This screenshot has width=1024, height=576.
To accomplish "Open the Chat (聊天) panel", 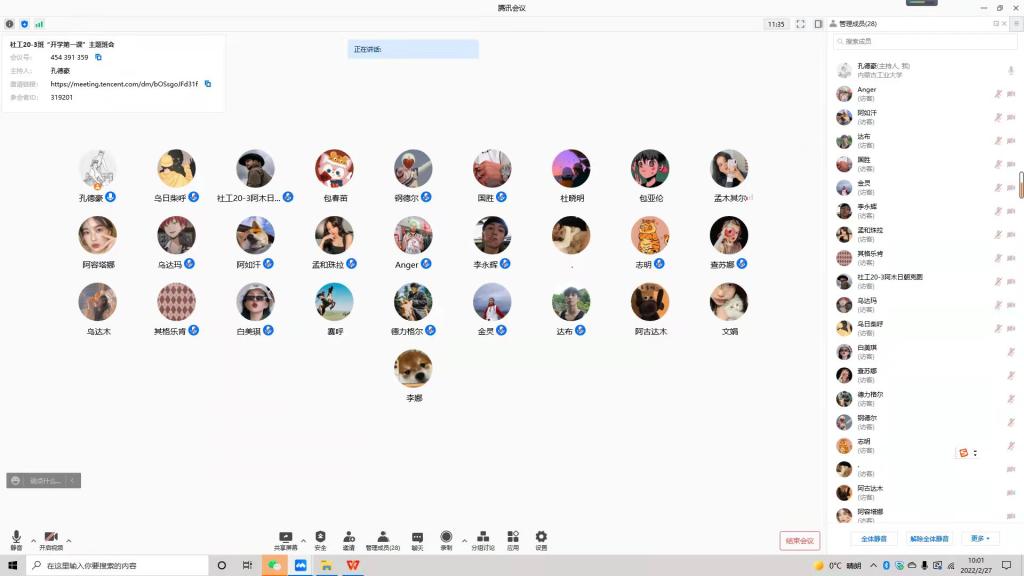I will 417,538.
